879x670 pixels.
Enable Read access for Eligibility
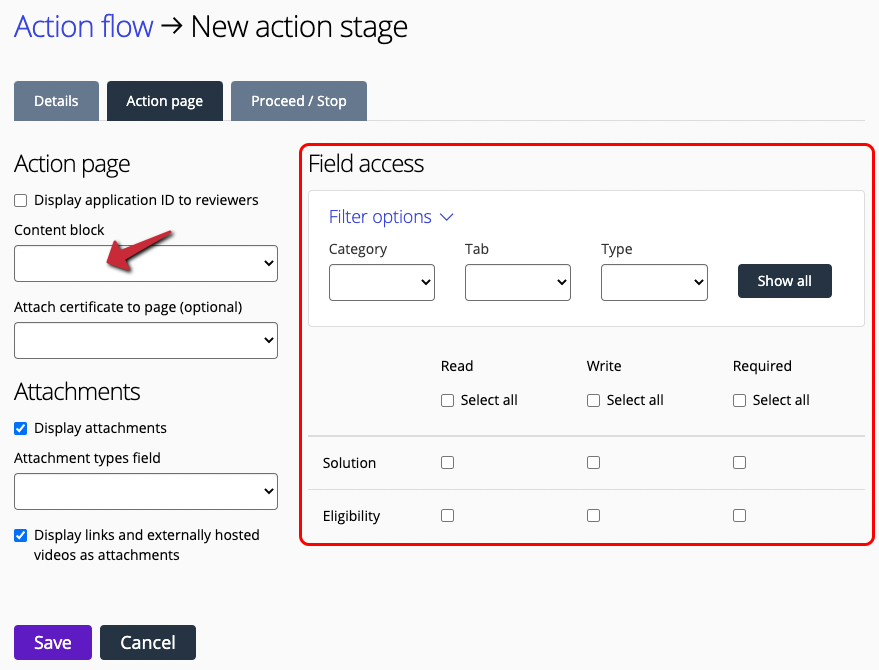coord(447,515)
